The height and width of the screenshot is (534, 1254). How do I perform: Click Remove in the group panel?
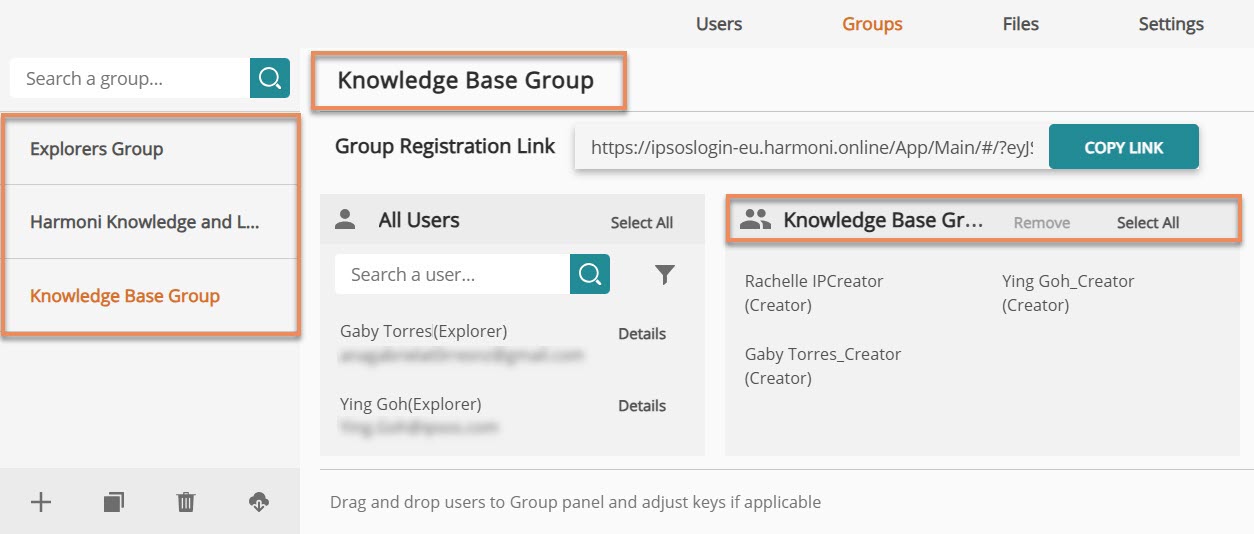(1042, 223)
